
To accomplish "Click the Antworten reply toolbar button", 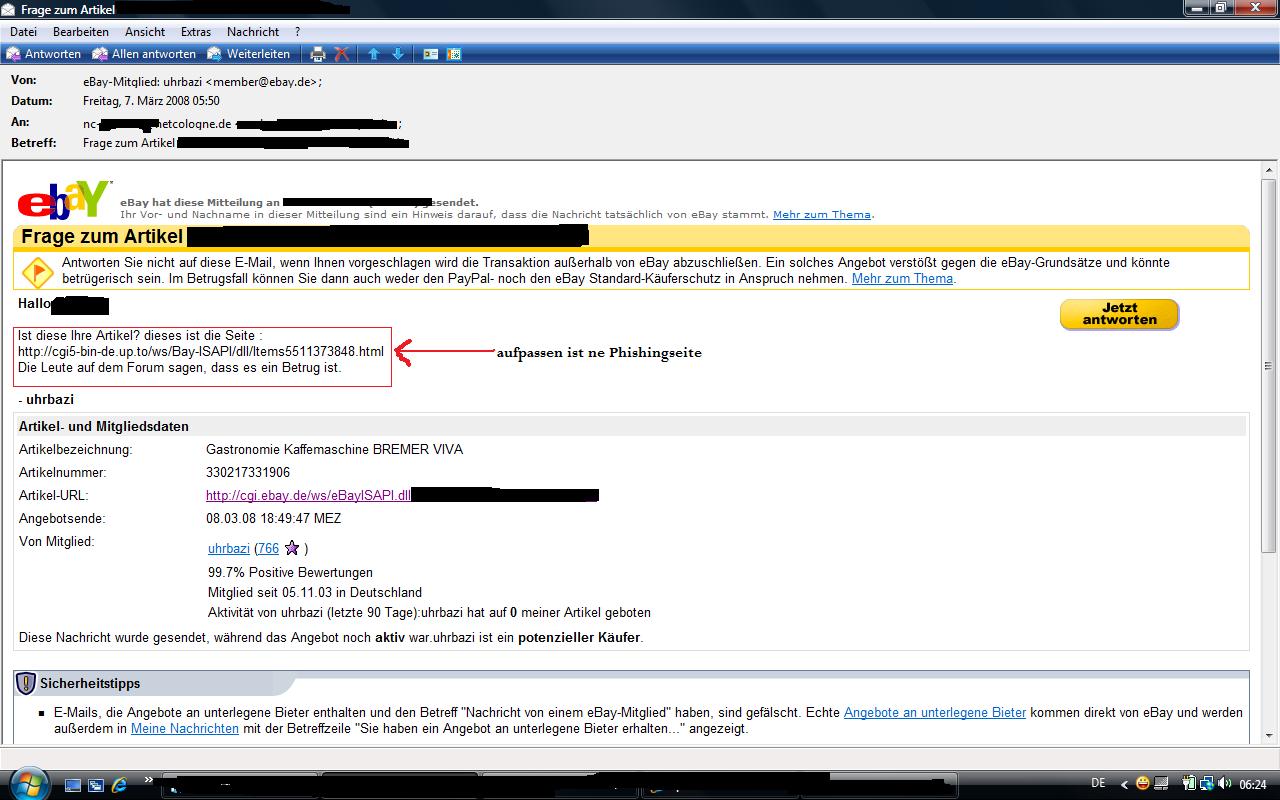I will coord(44,54).
